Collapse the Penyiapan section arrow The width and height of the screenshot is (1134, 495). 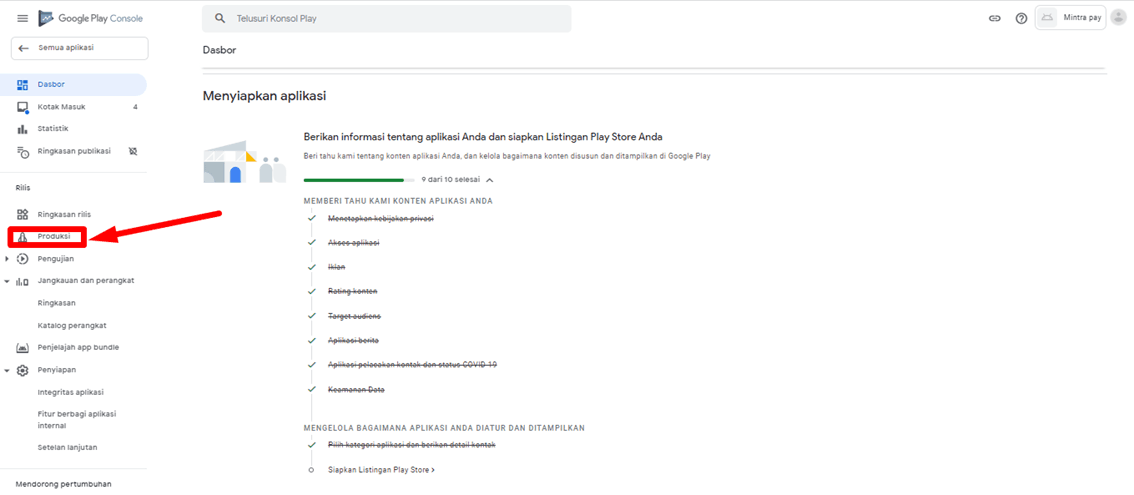click(x=8, y=370)
